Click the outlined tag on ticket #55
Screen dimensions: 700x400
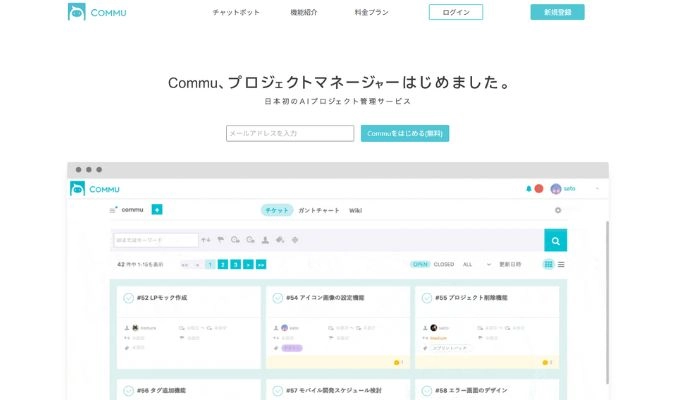point(450,348)
